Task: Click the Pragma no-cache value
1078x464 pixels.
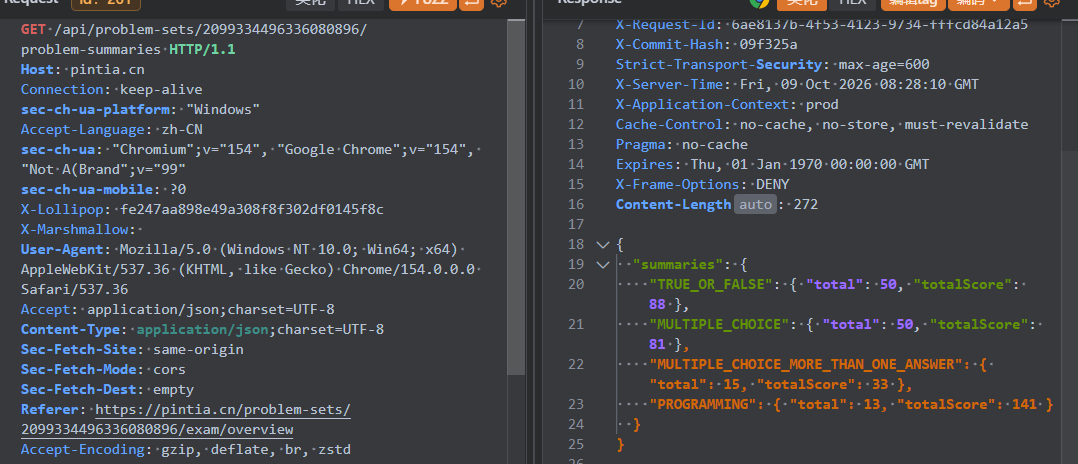Action: [715, 144]
